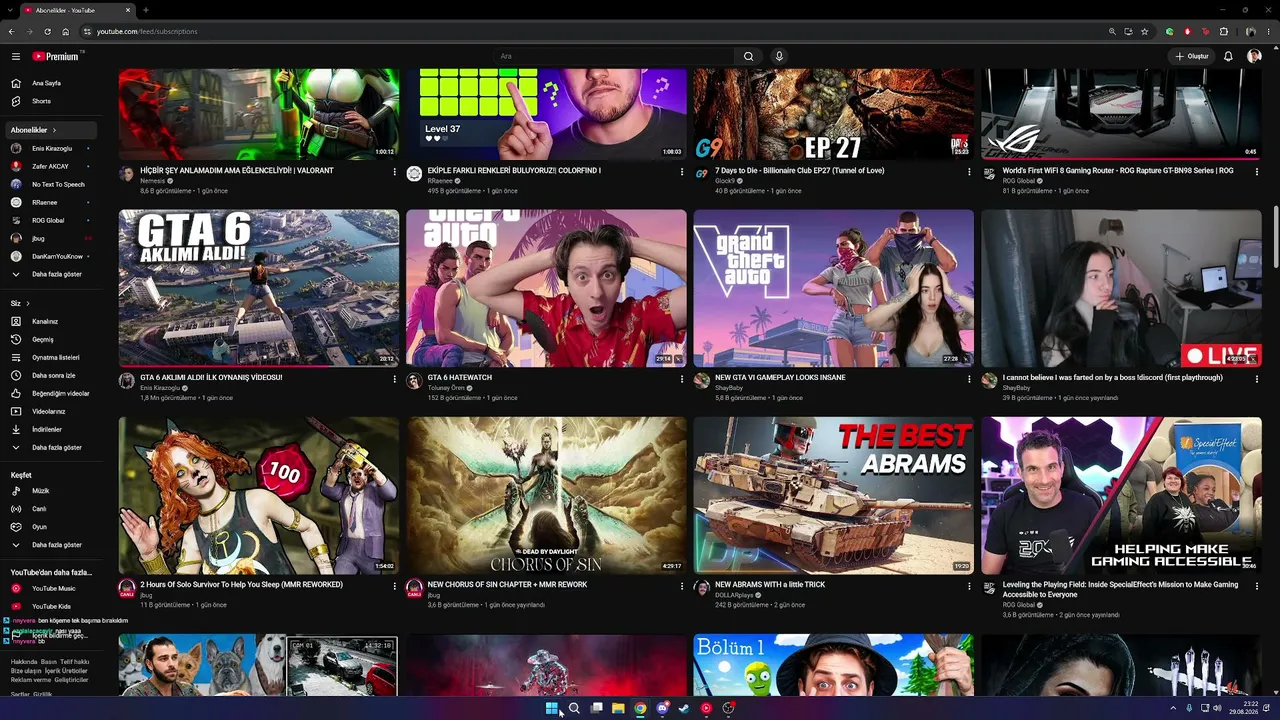The width and height of the screenshot is (1280, 720).
Task: Open a new browser tab
Action: (146, 10)
